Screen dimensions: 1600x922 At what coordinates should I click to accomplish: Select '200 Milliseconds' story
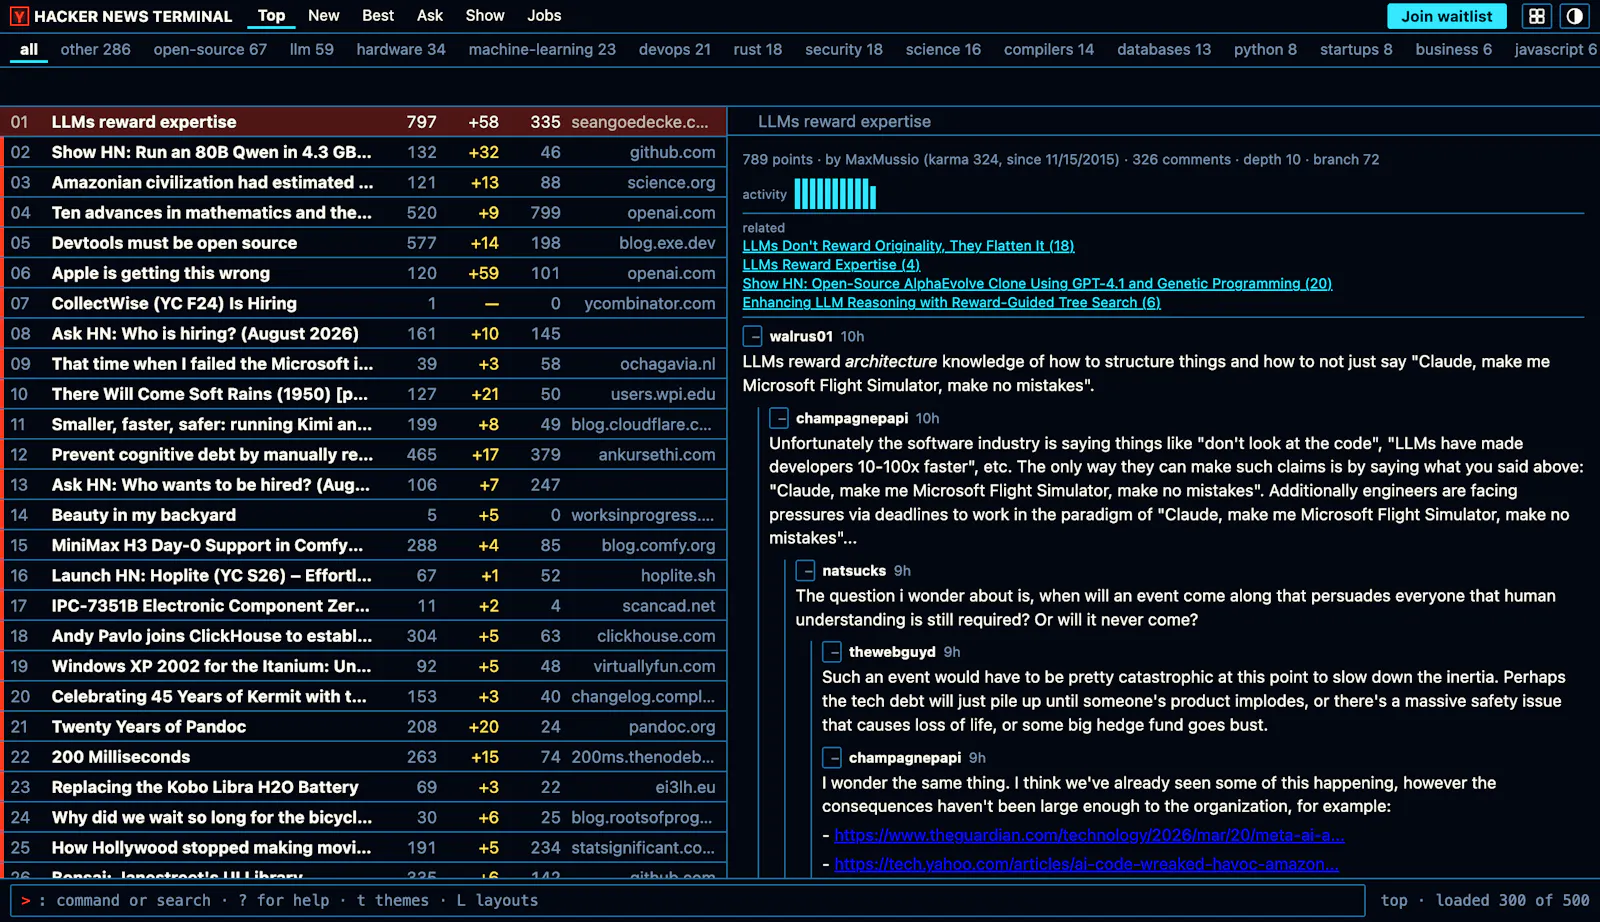(365, 757)
